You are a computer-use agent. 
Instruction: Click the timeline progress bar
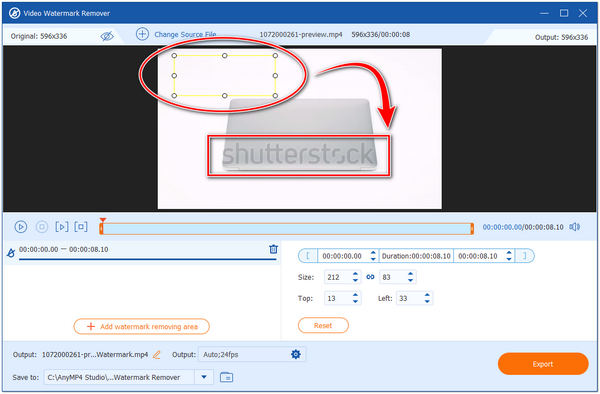tap(287, 229)
